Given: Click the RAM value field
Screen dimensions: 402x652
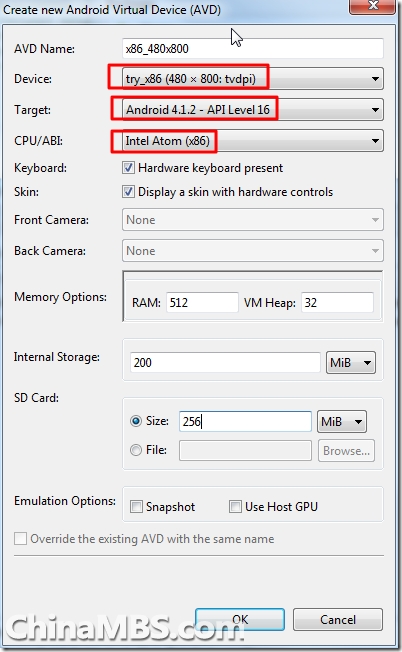Looking at the screenshot, I should [x=202, y=302].
